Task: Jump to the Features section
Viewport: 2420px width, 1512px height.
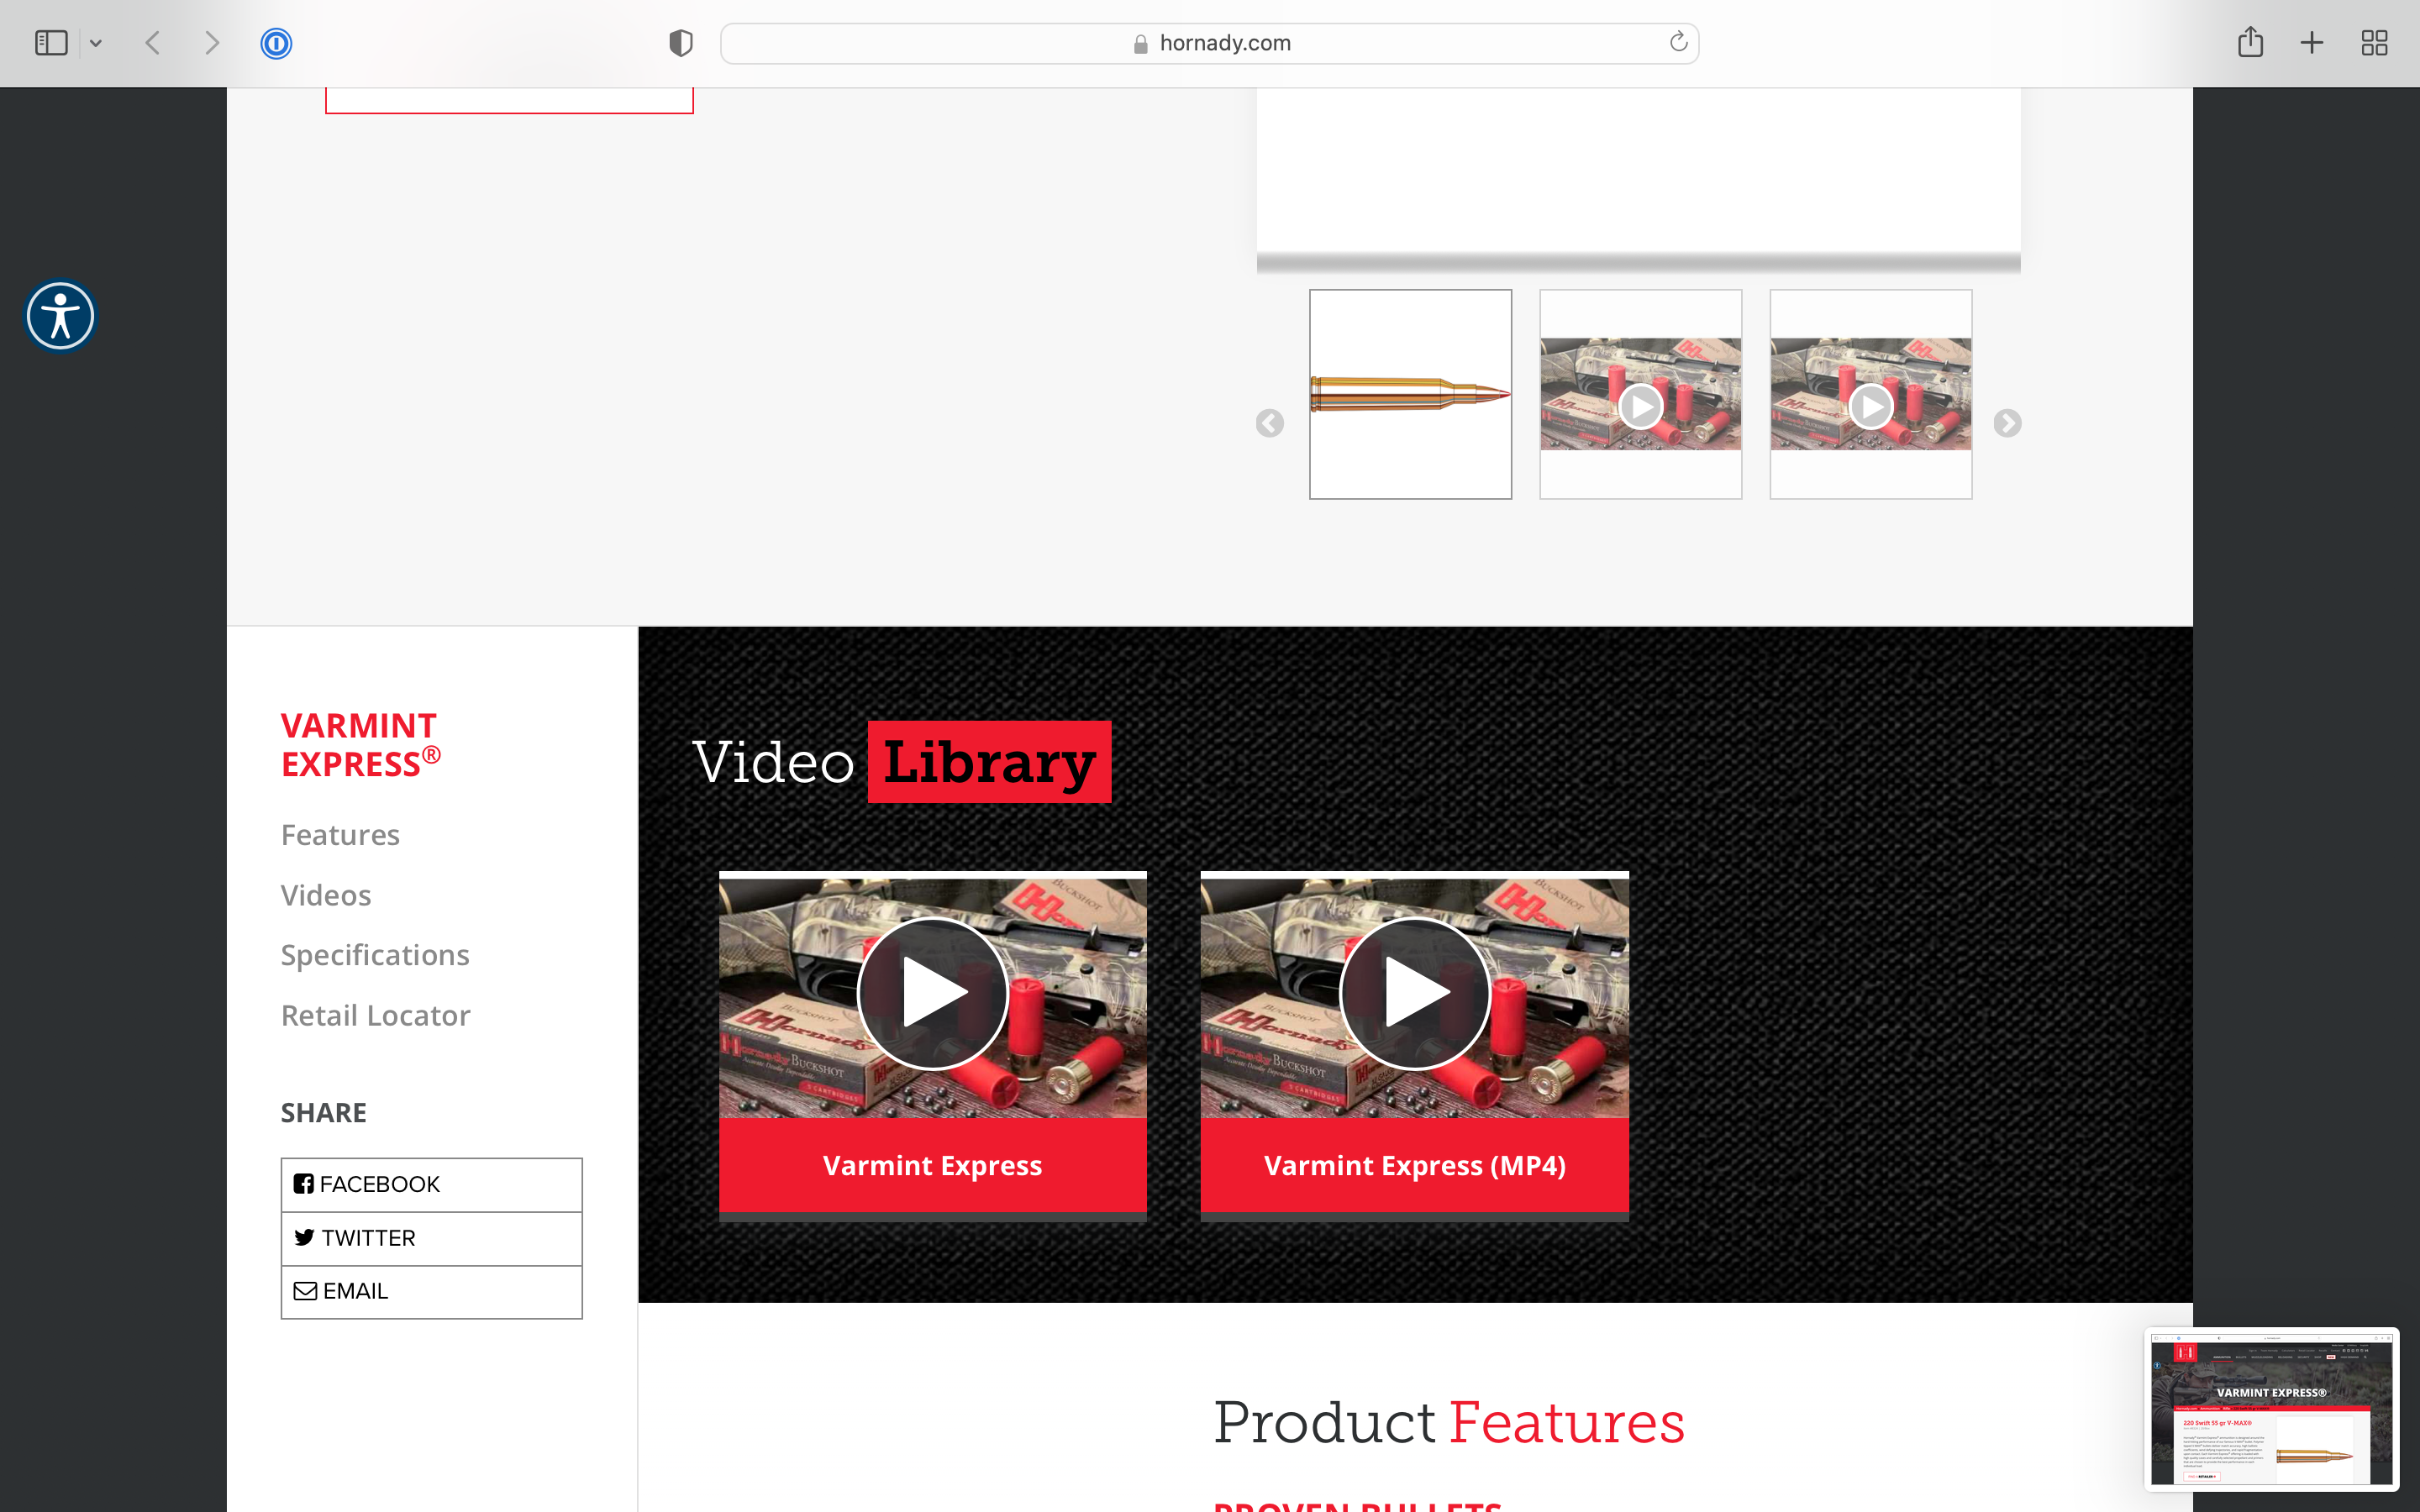Action: coord(340,835)
